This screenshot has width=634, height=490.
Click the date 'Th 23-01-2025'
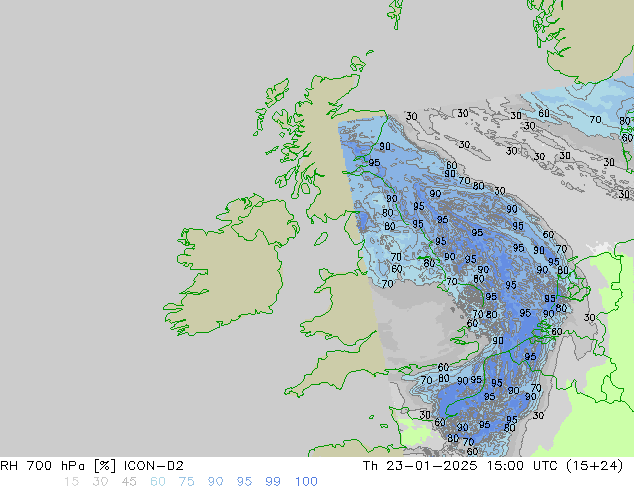420,466
